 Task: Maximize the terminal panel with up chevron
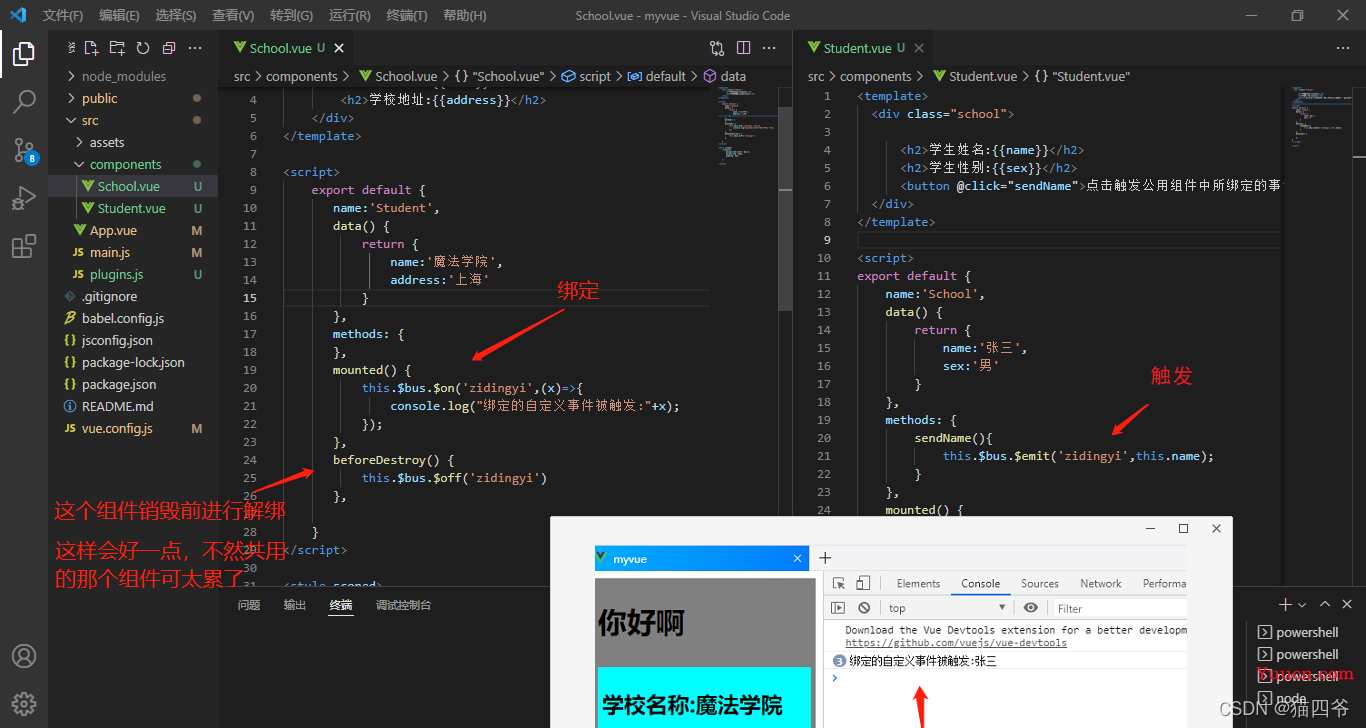pos(1325,605)
